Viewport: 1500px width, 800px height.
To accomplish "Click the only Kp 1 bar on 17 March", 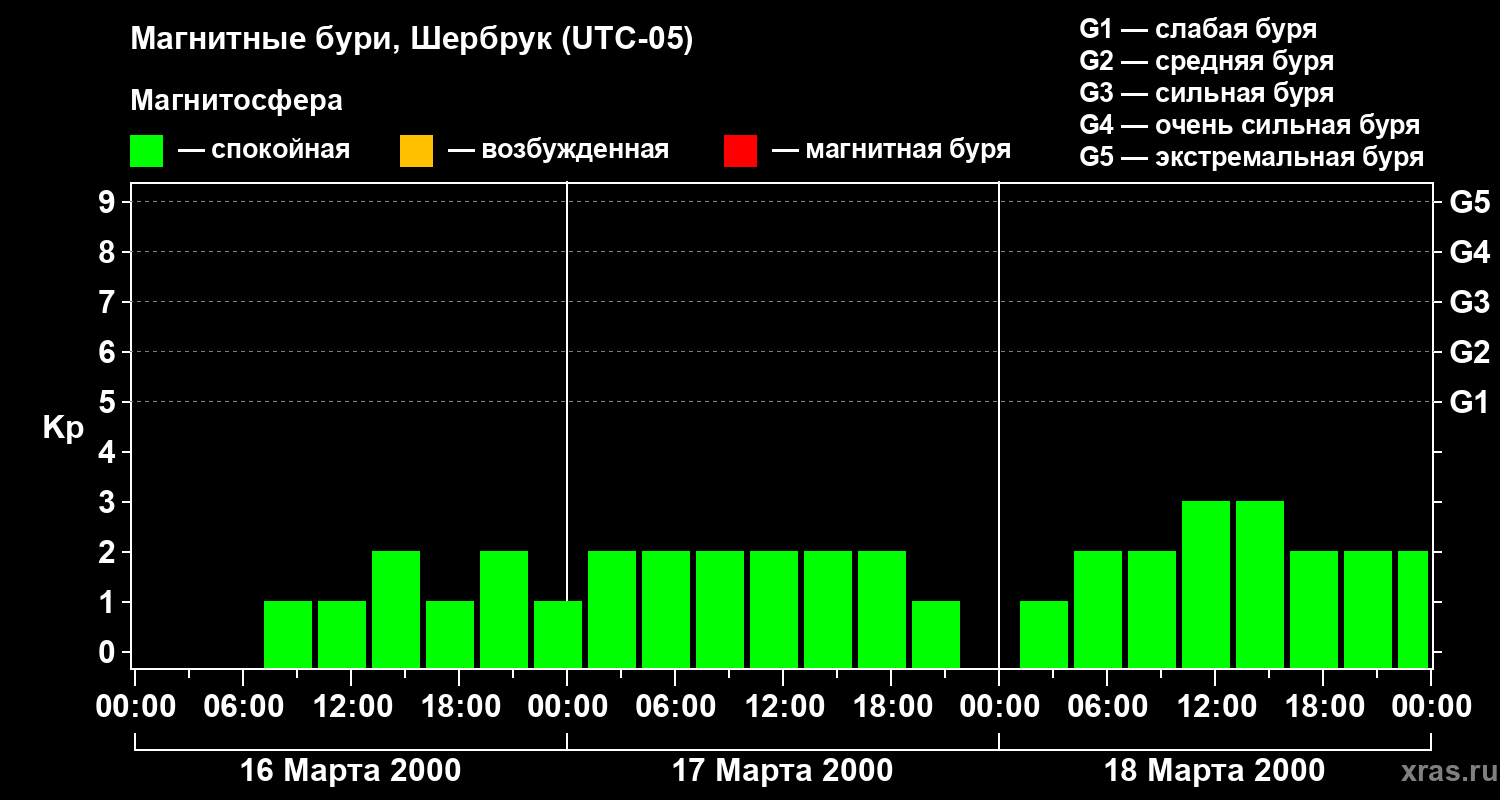I will (936, 634).
